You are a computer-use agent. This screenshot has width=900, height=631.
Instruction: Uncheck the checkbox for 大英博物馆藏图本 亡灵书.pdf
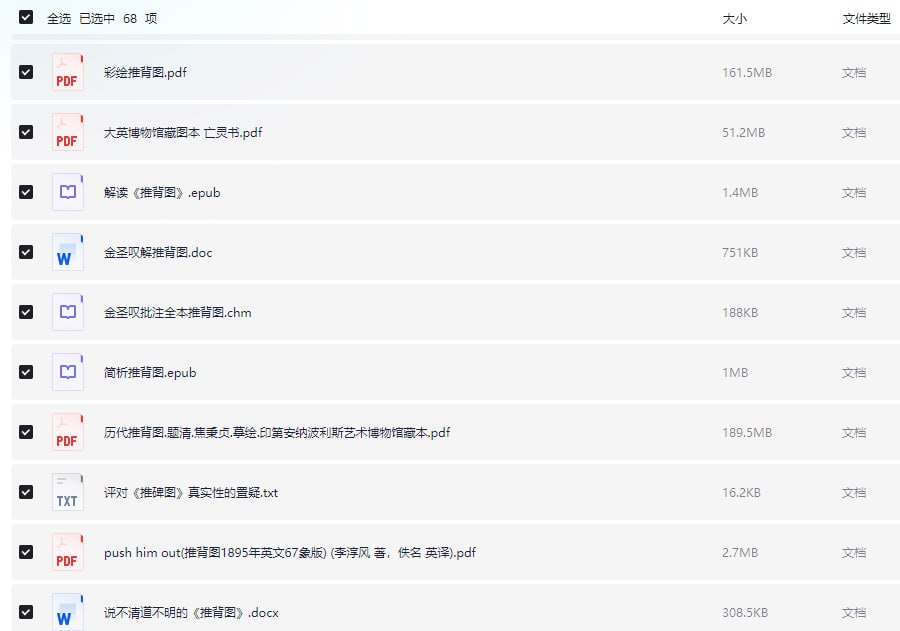tap(26, 132)
